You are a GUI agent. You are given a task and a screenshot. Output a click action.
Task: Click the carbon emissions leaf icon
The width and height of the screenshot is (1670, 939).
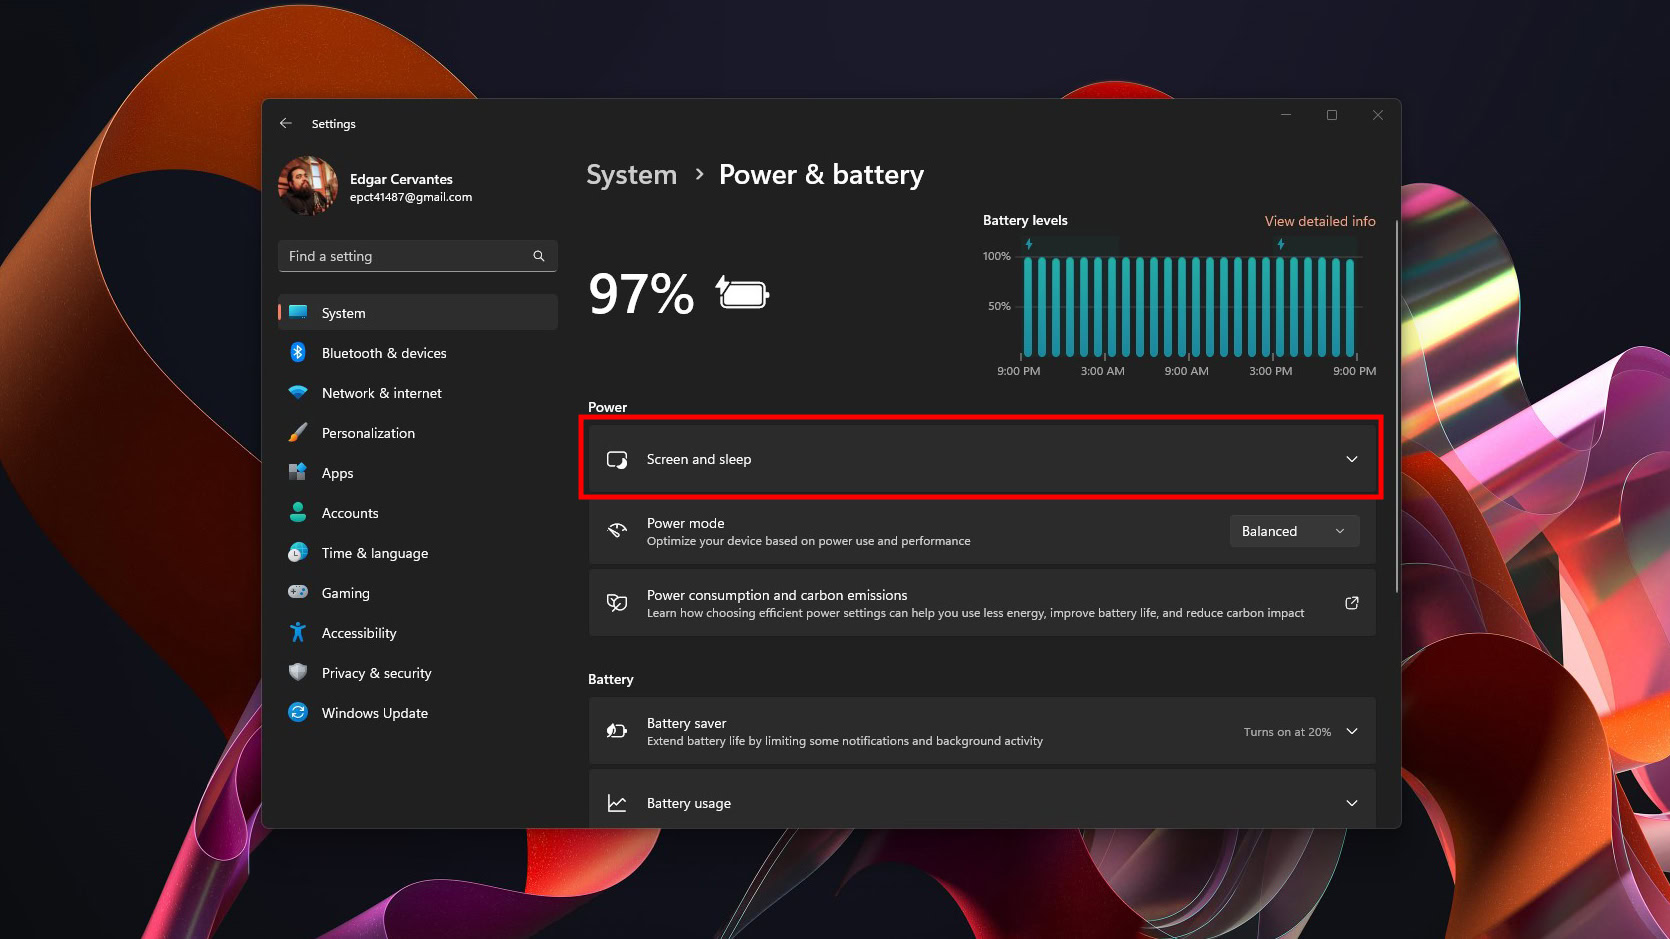point(617,603)
